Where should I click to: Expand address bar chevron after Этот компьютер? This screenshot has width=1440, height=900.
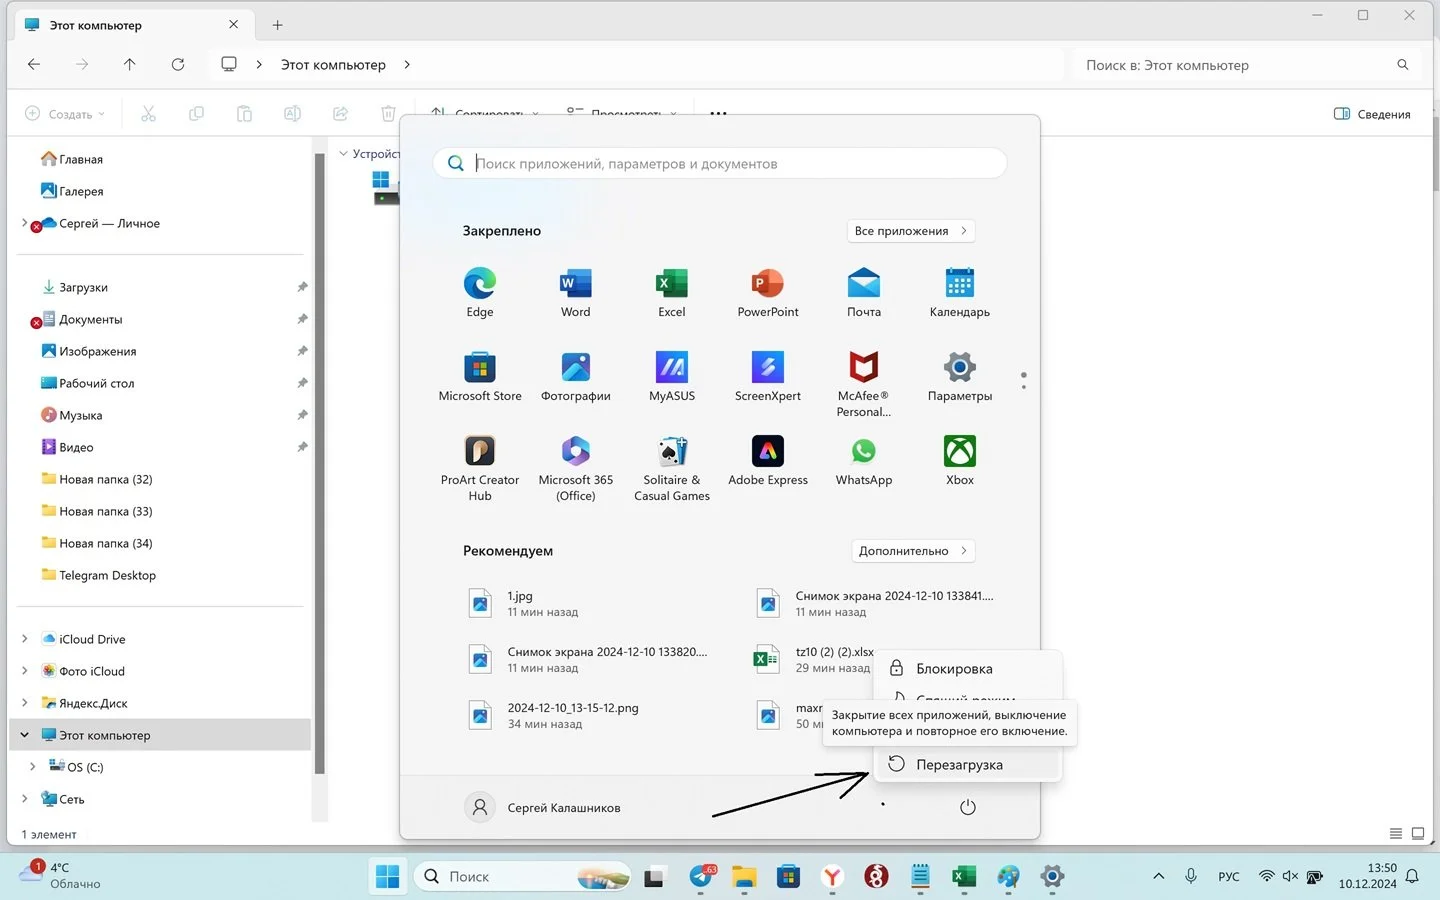click(x=406, y=65)
